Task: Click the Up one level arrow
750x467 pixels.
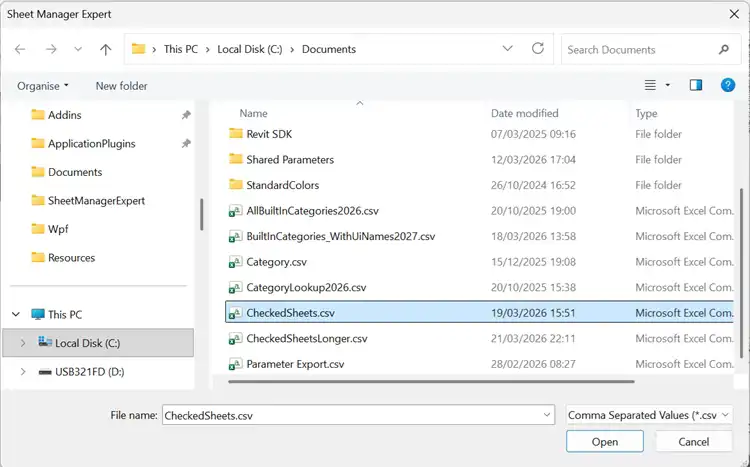Action: 106,49
